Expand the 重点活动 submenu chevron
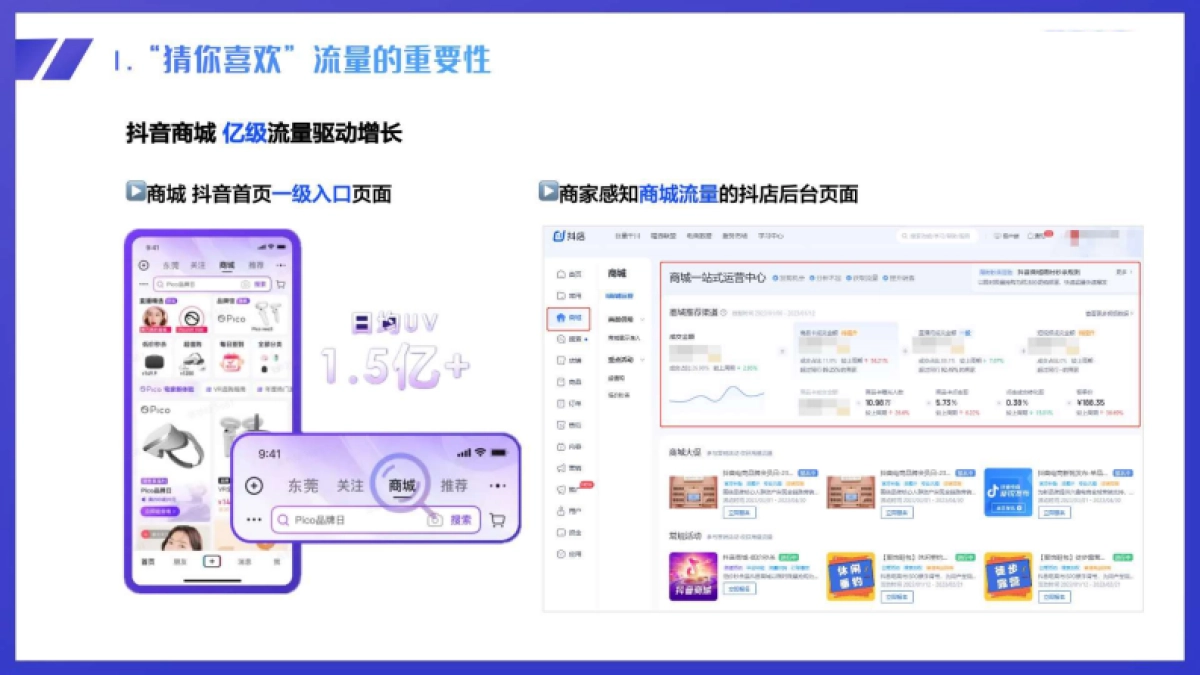The height and width of the screenshot is (675, 1200). [x=641, y=359]
